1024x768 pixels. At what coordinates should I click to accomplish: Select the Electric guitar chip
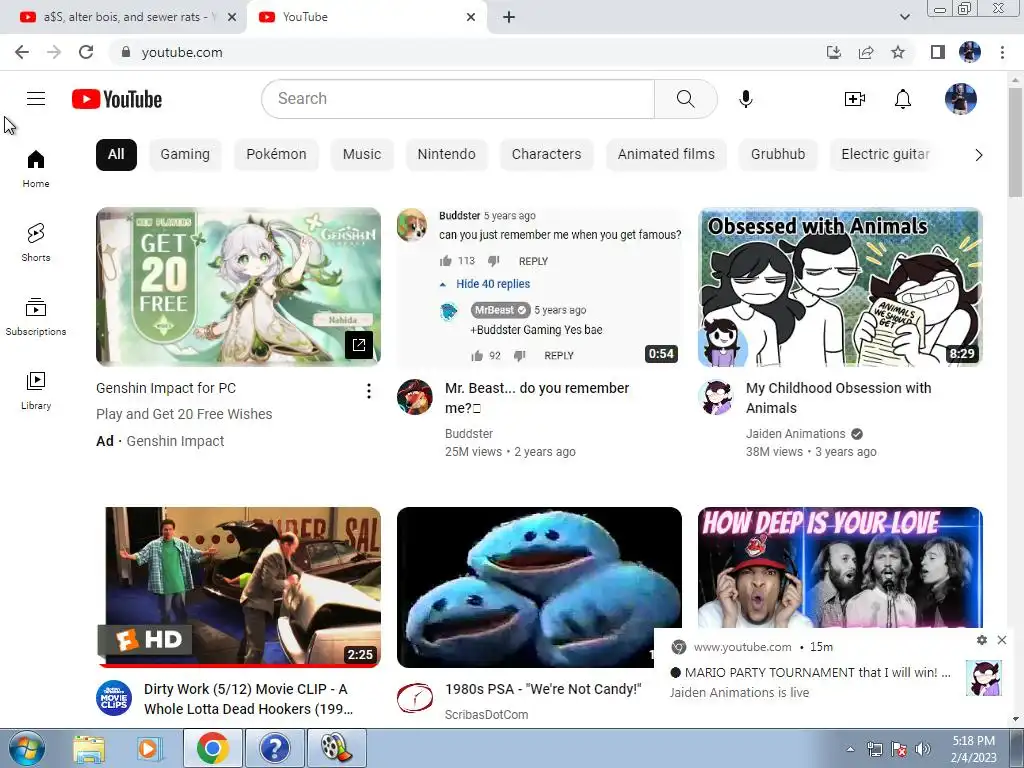tap(885, 155)
